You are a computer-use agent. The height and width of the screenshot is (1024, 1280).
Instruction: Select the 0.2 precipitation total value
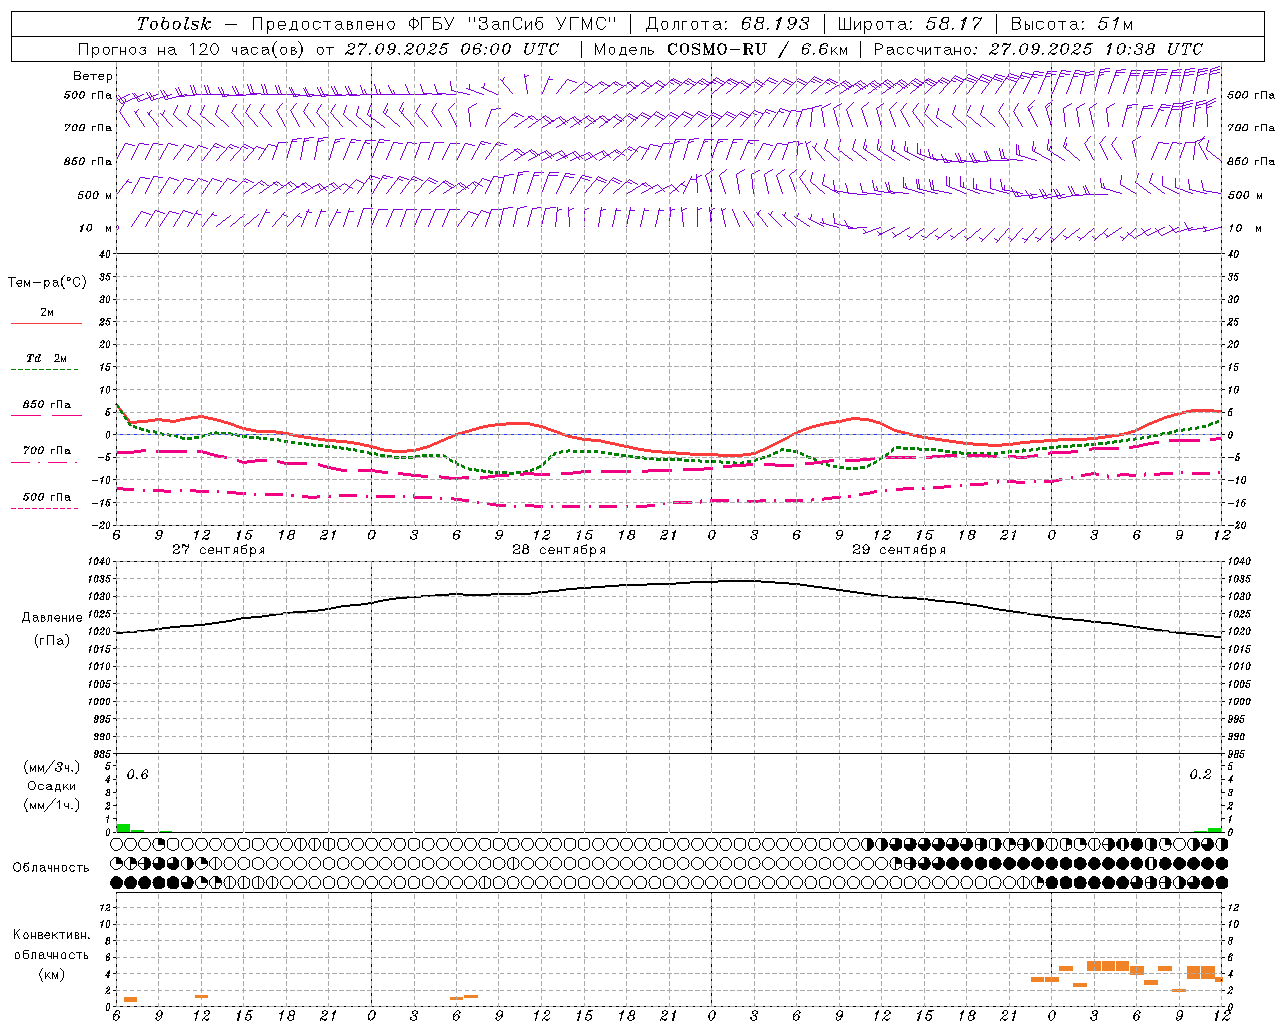(x=1200, y=775)
